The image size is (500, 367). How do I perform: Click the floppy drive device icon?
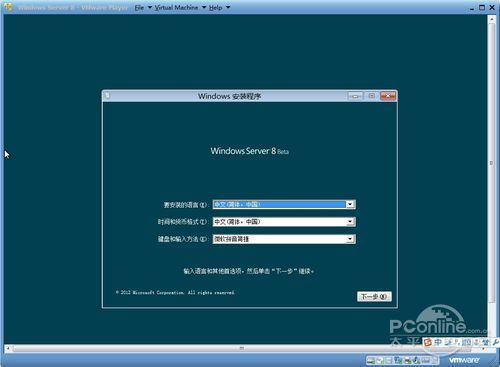click(388, 361)
